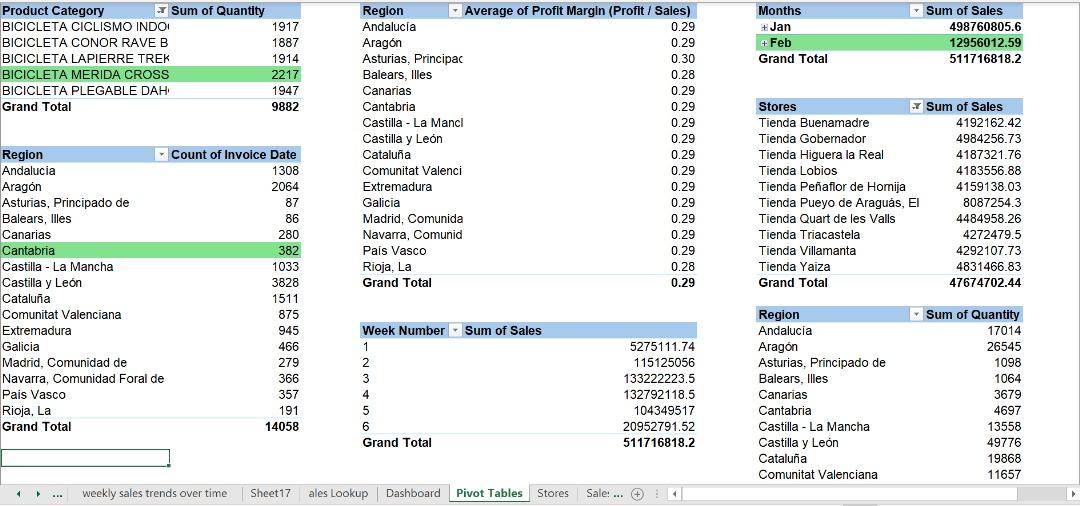Select the Sum of Quantity header beside Product Category
The height and width of the screenshot is (506, 1080).
pyautogui.click(x=235, y=10)
